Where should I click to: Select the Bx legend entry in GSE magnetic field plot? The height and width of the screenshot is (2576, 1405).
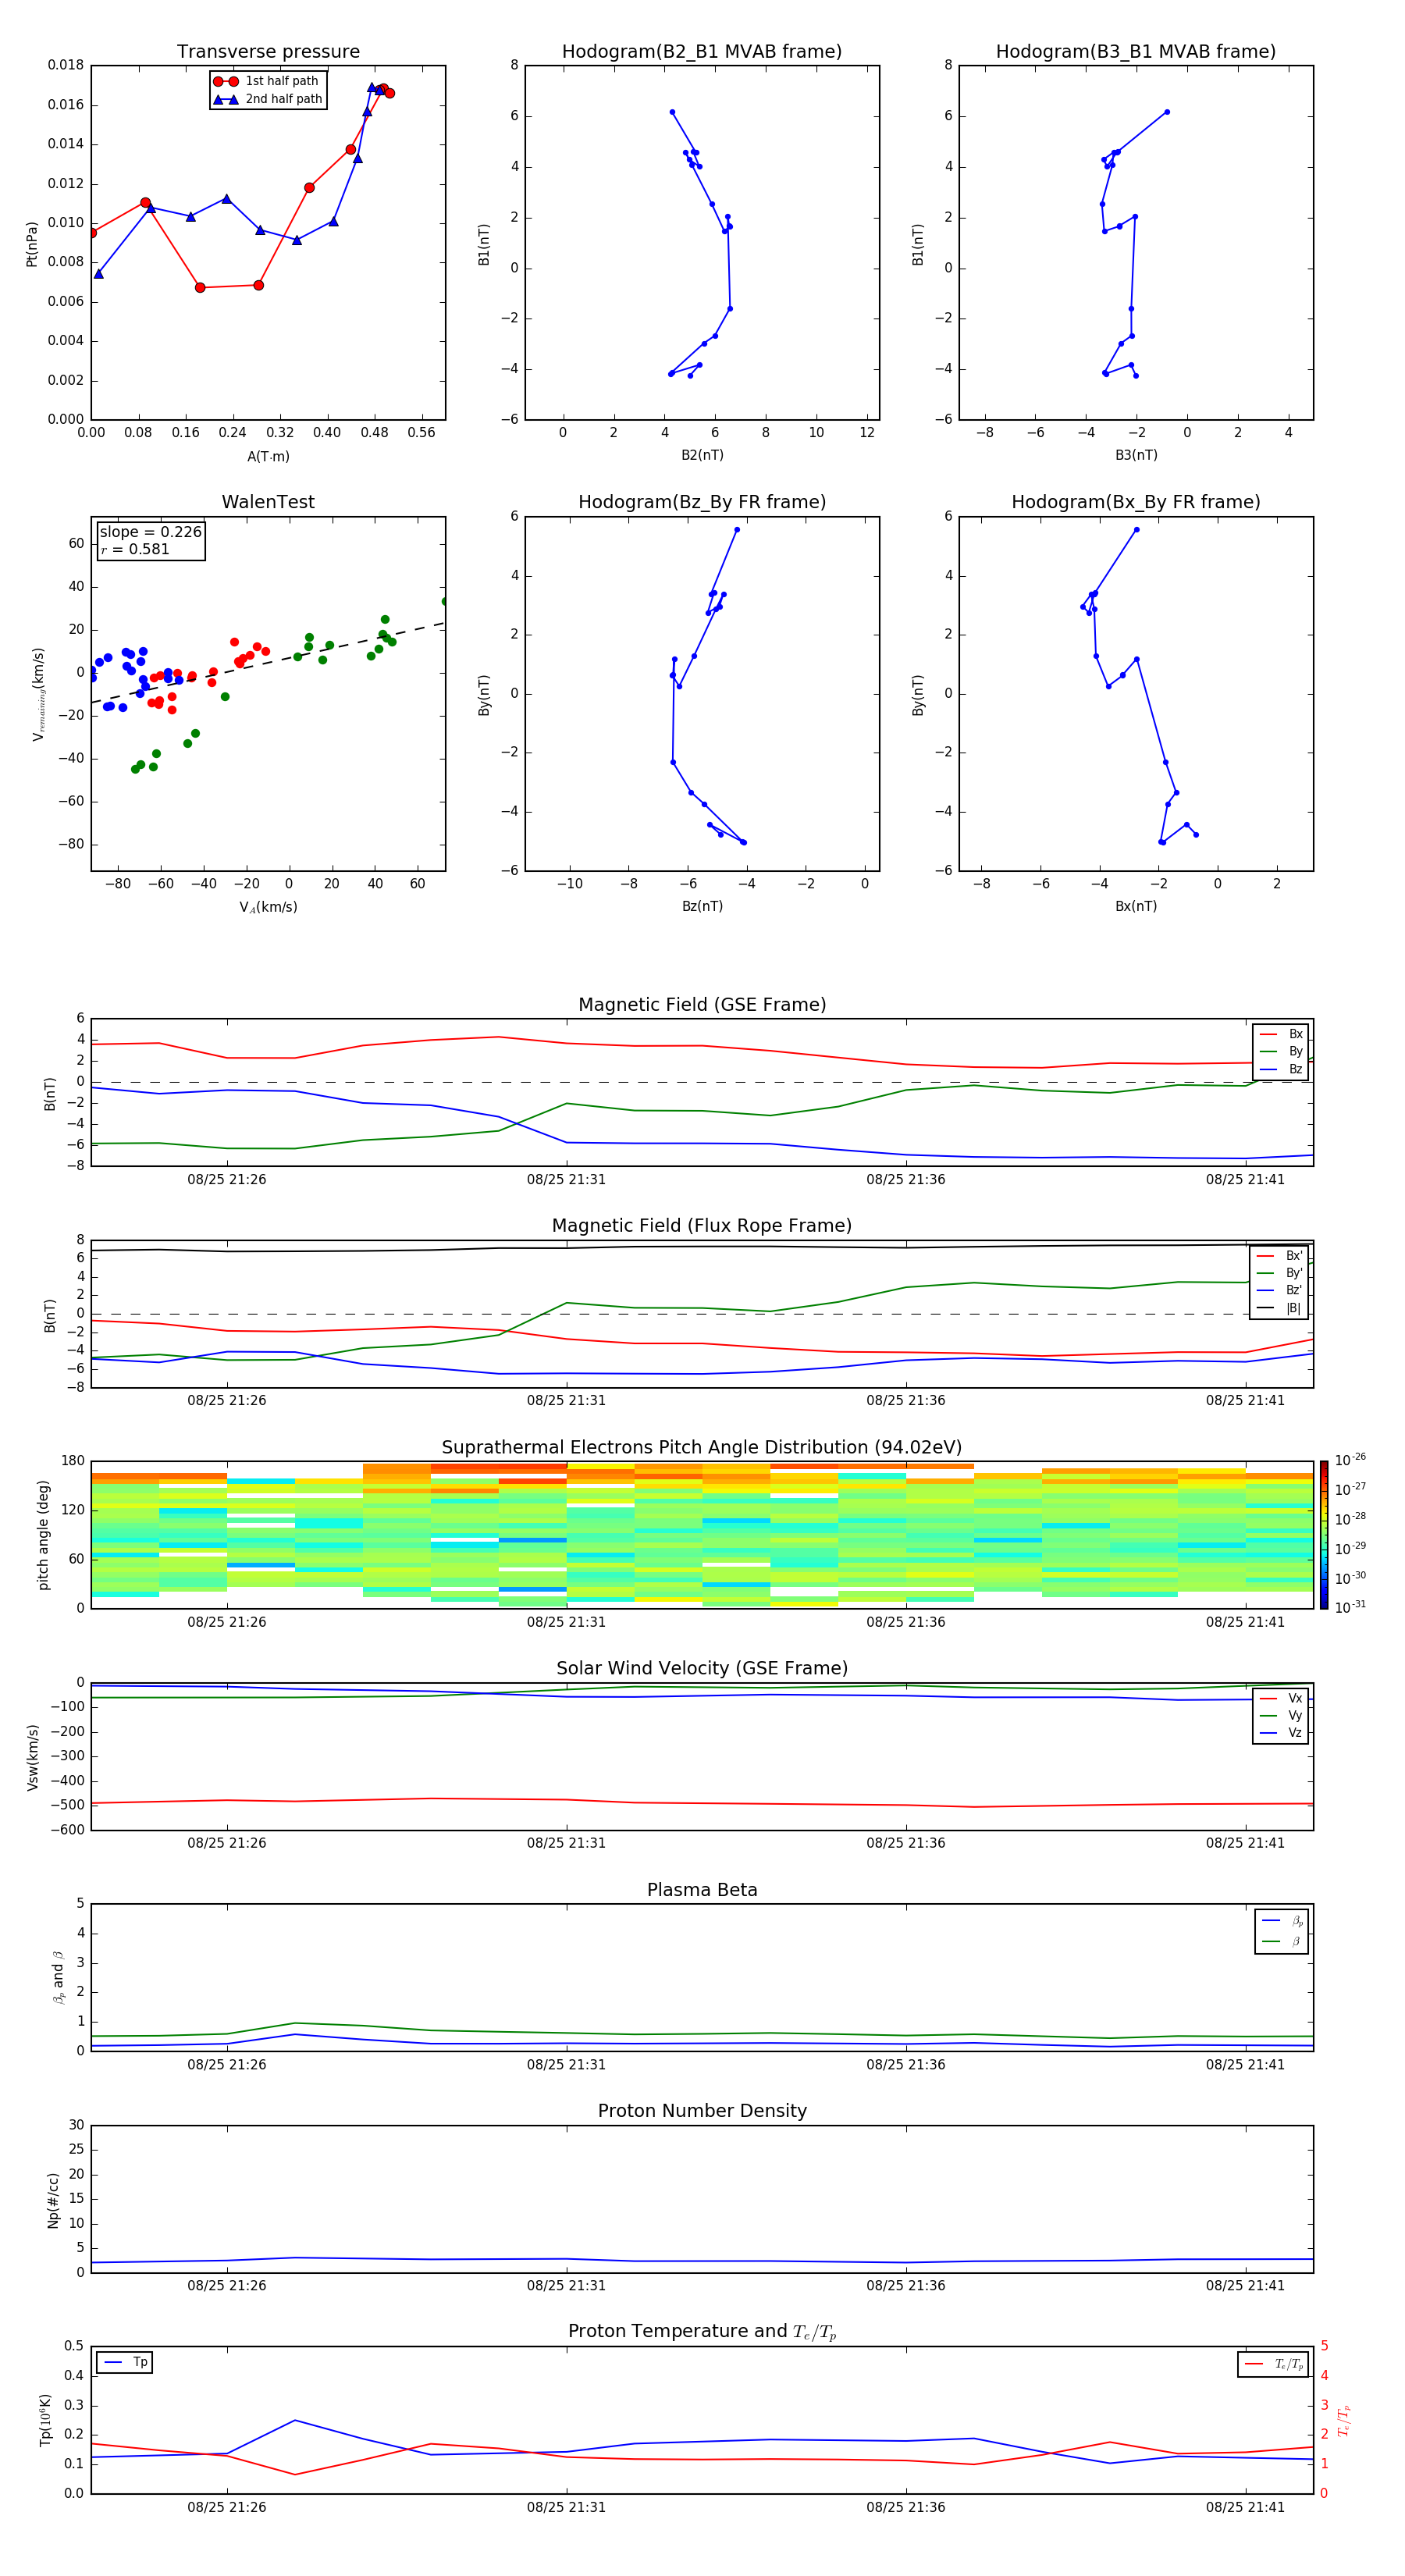pos(1281,1034)
